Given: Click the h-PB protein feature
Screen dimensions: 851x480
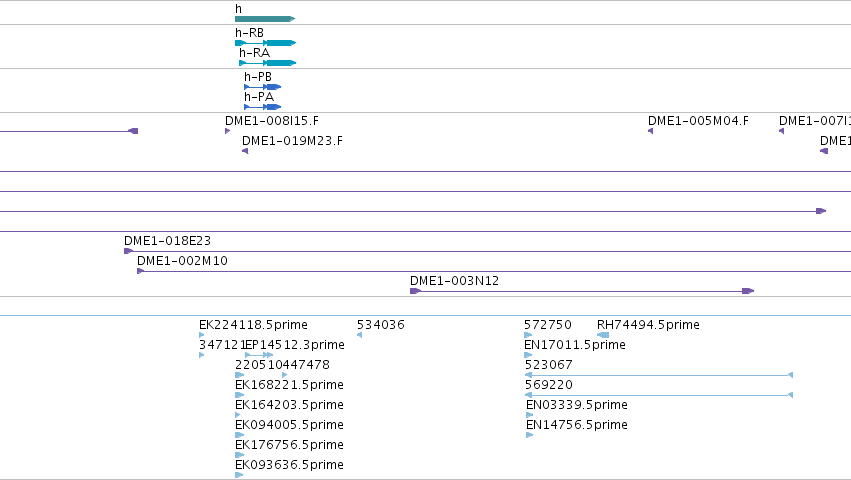Looking at the screenshot, I should pos(263,87).
